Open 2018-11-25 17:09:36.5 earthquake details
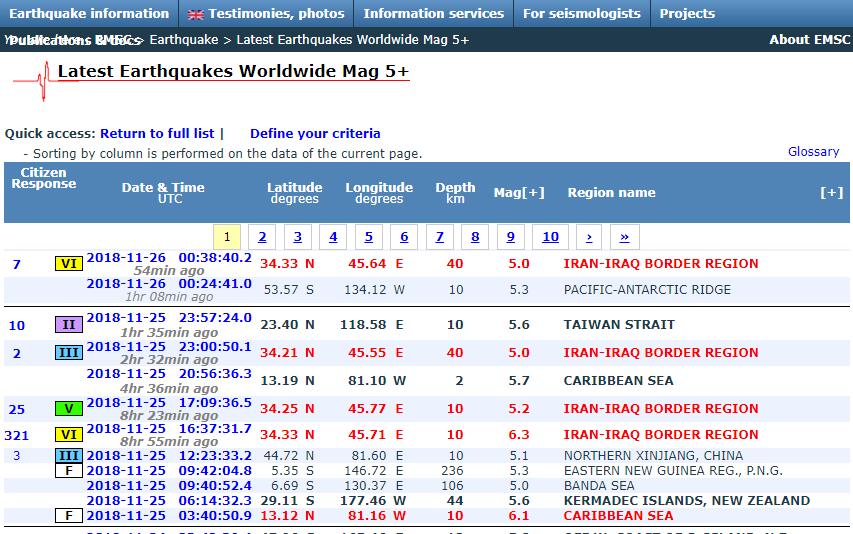This screenshot has height=534, width=853. point(169,403)
